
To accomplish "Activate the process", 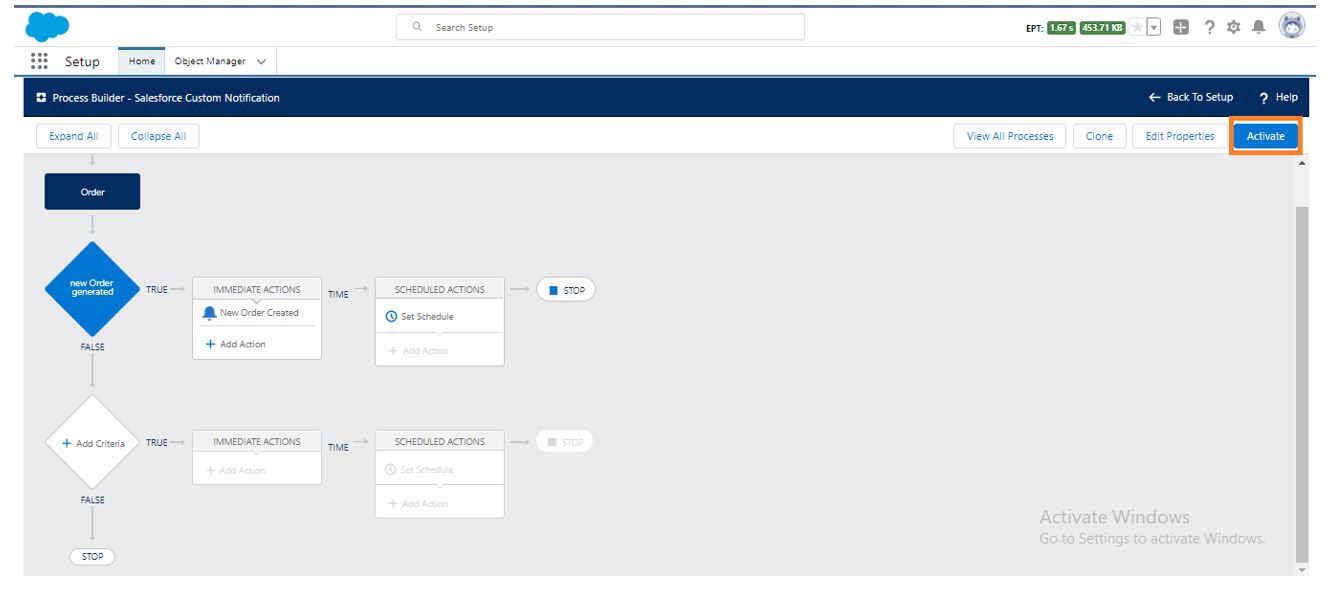I will coord(1265,136).
